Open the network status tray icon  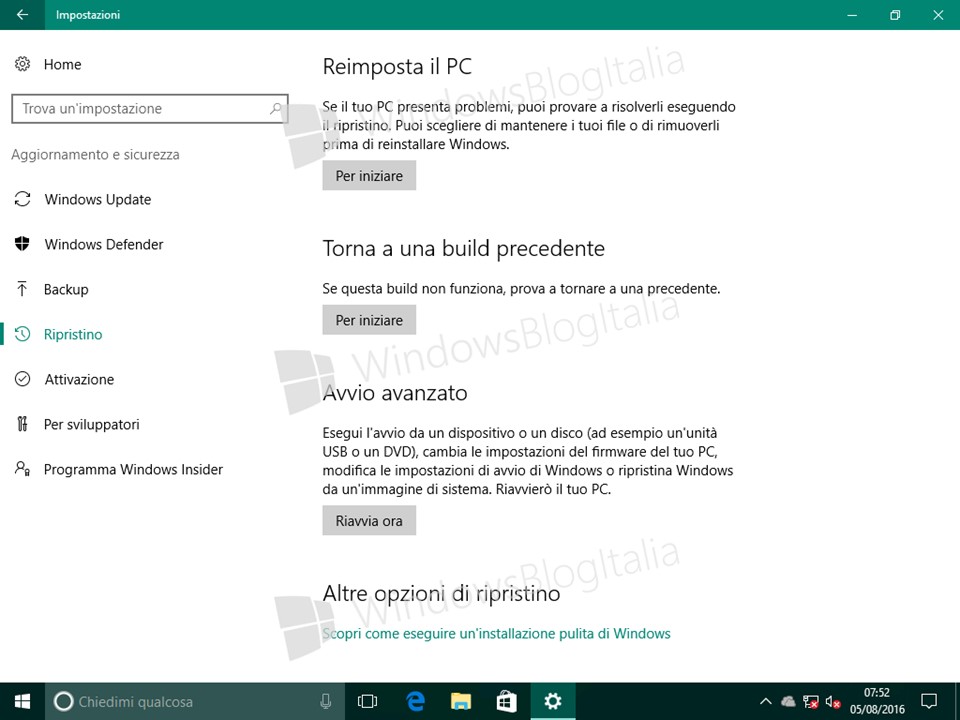[811, 702]
